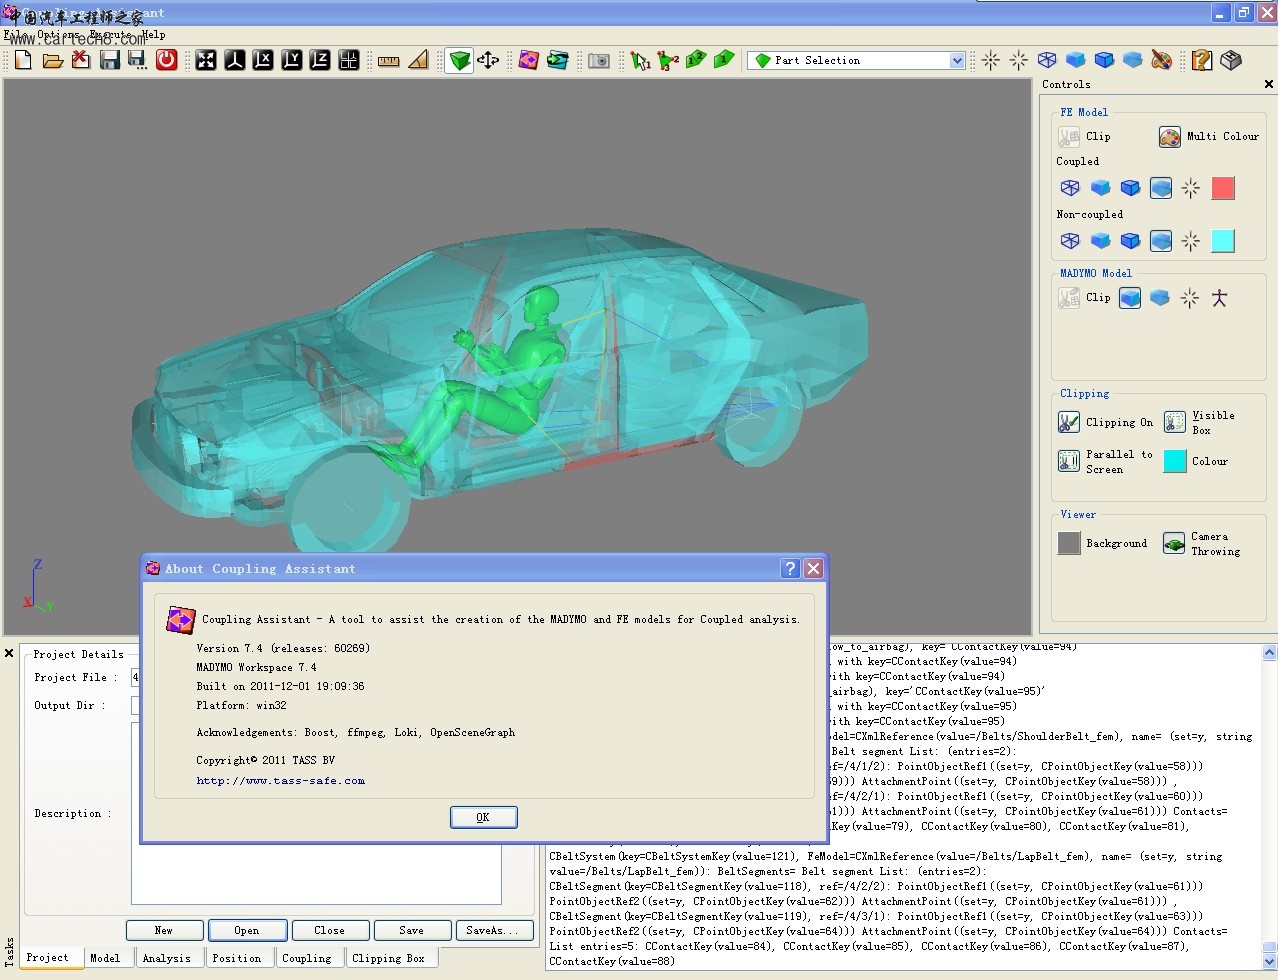This screenshot has width=1278, height=980.
Task: Toggle wireframe display for Non-coupled FE parts
Action: 1070,240
